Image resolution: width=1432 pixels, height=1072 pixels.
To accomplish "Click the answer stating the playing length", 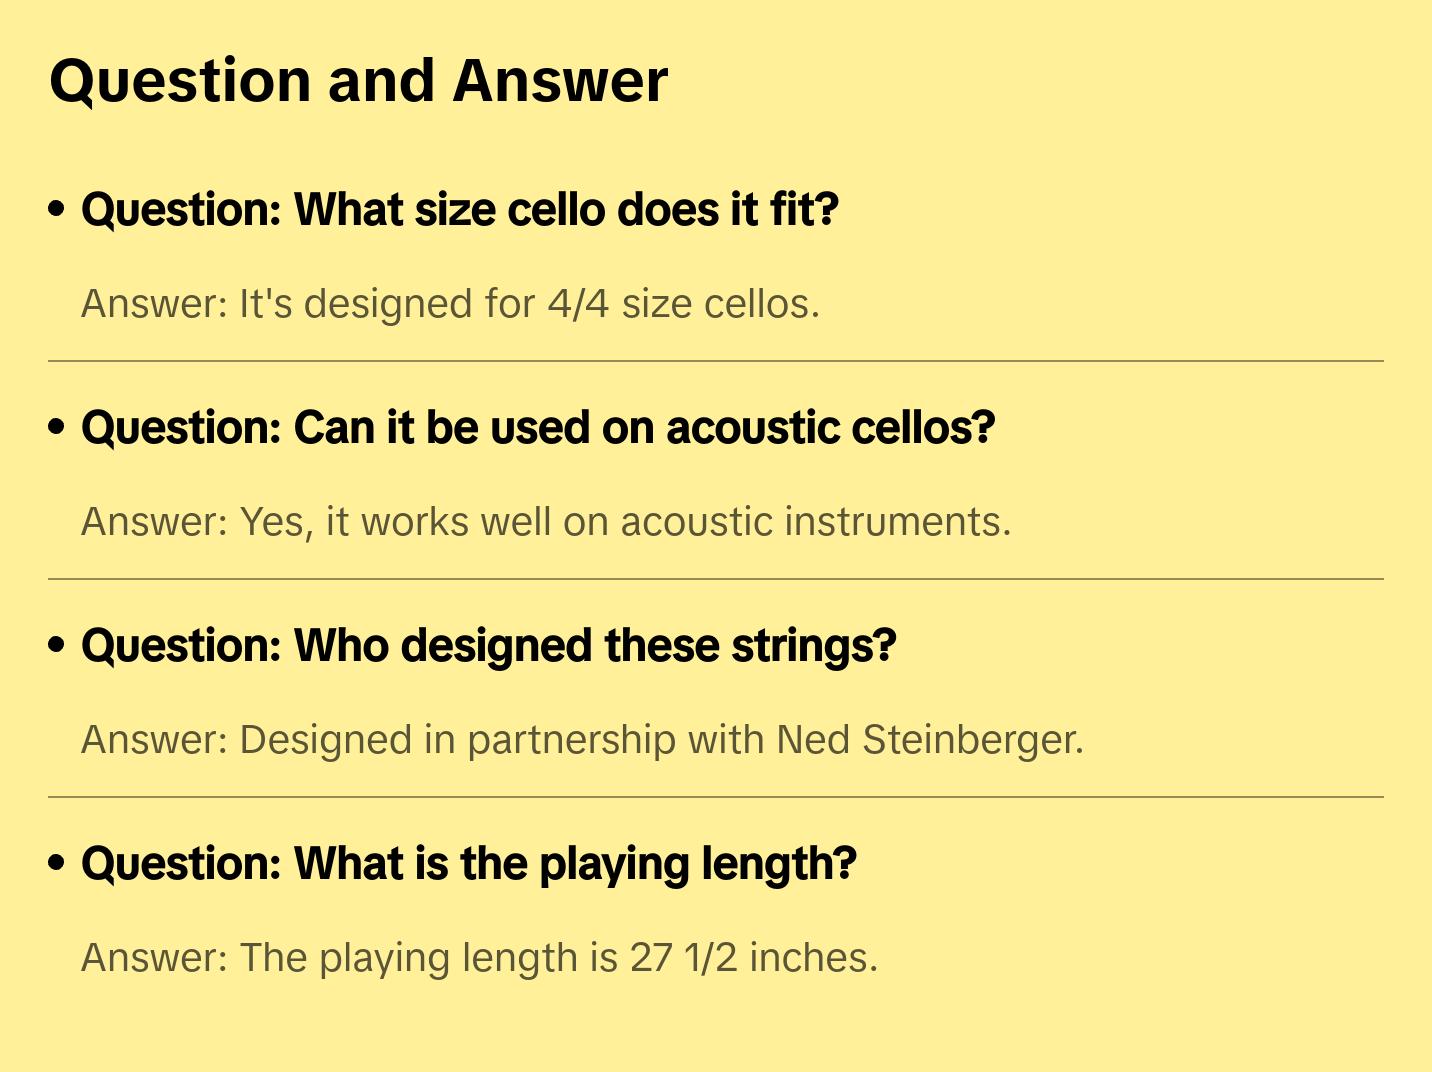I will coord(479,958).
